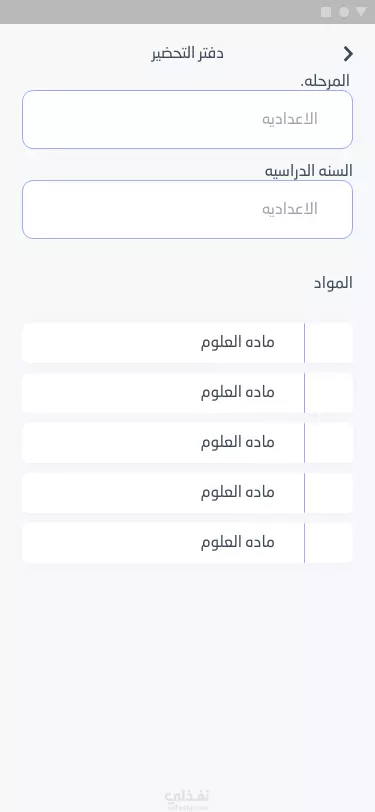Choose the fourth ماده العلوم subject row

coord(188,492)
